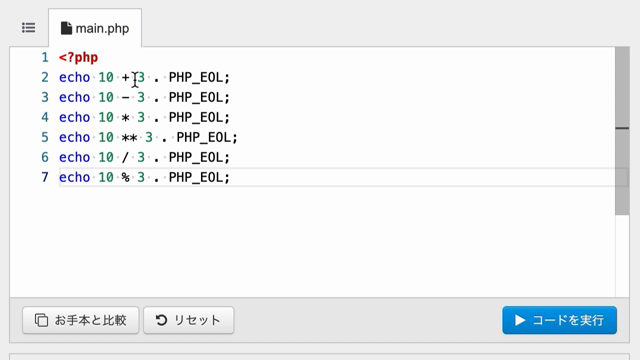Viewport: 640px width, 360px height.
Task: Click the play triangle icon to run code
Action: [520, 320]
